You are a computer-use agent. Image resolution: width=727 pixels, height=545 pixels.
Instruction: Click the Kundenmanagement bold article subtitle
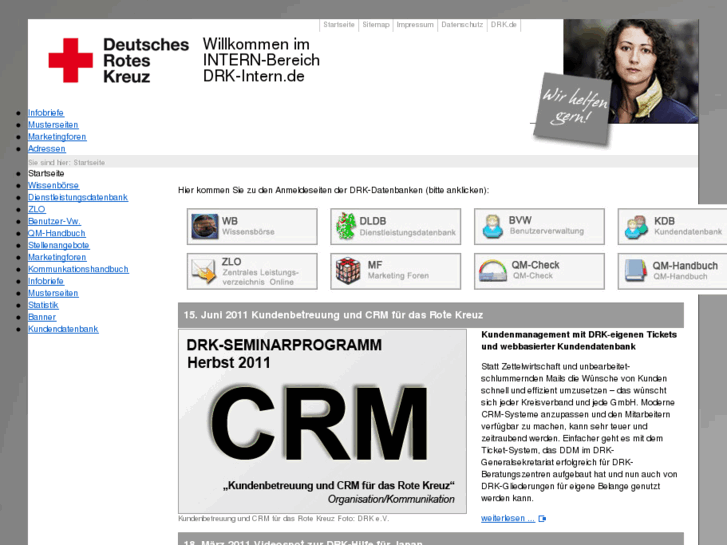(x=579, y=340)
